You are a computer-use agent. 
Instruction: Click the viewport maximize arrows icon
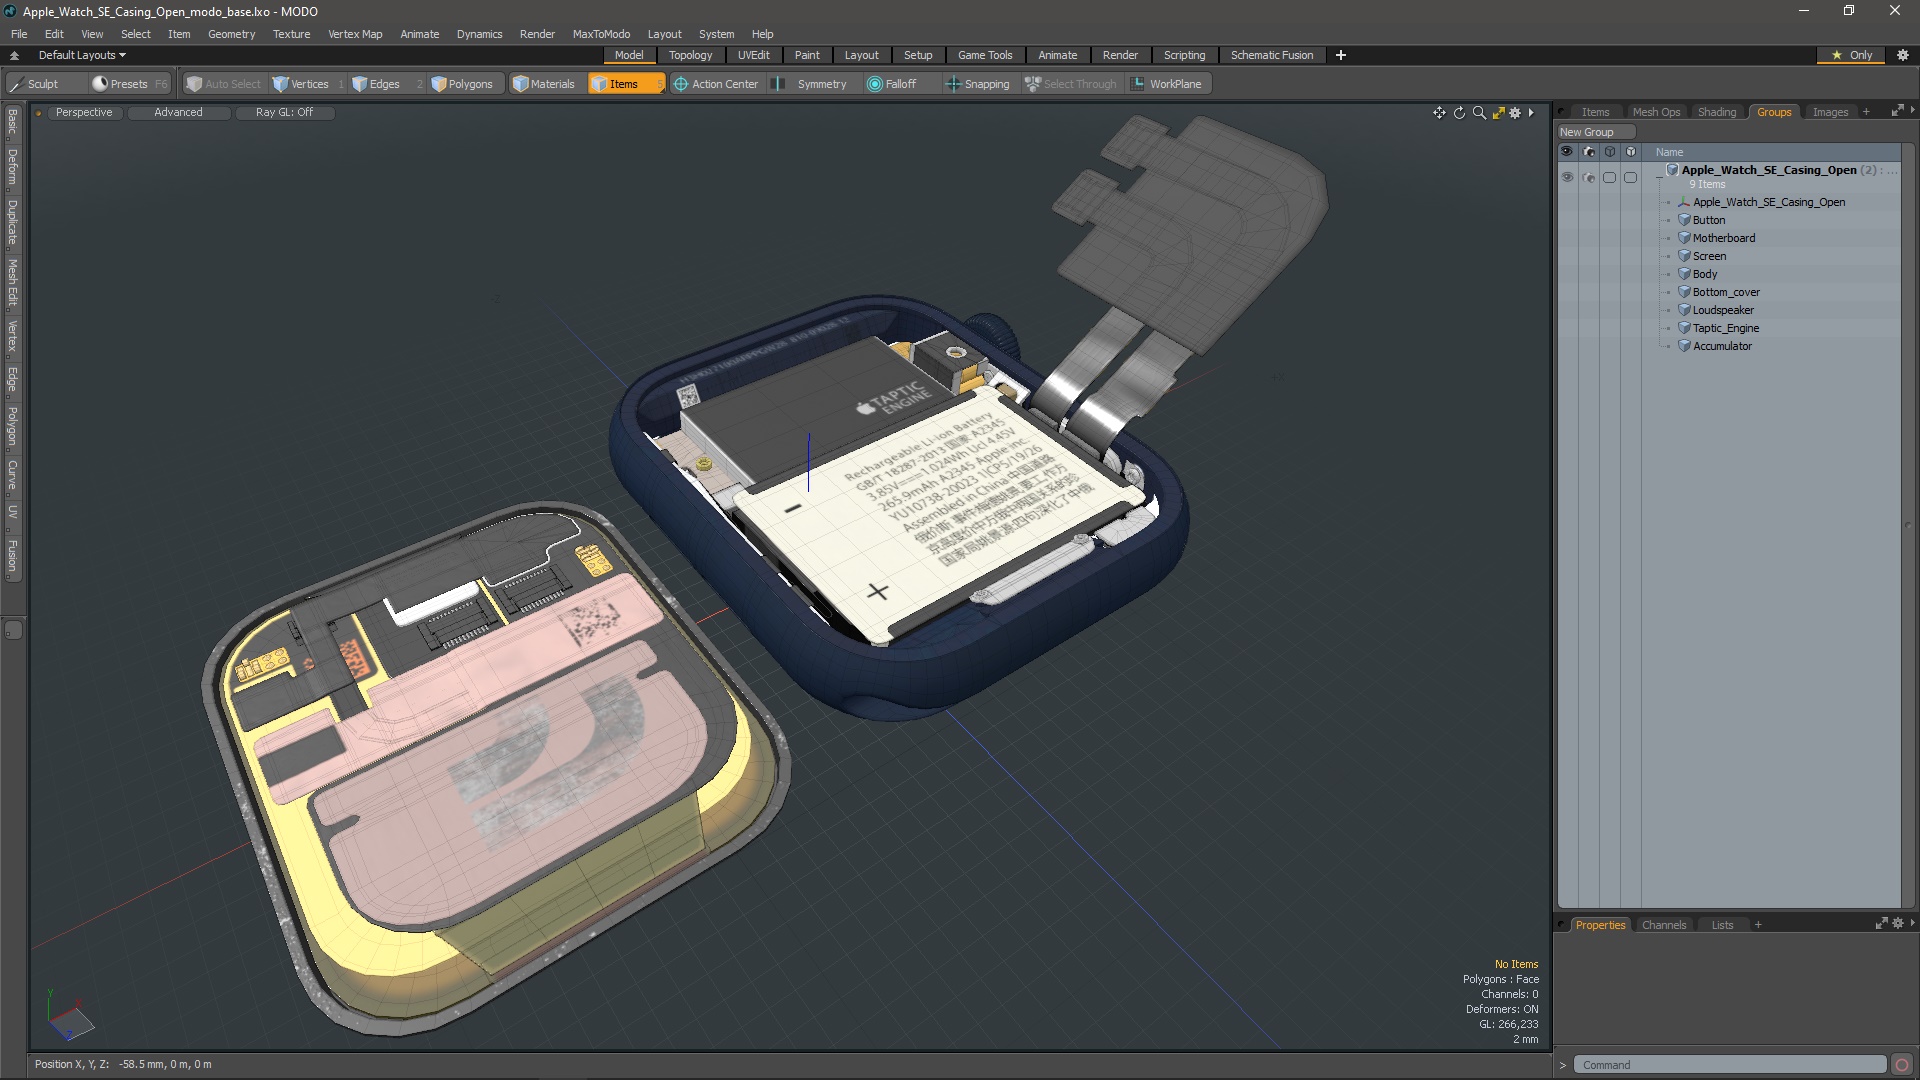pyautogui.click(x=1498, y=113)
